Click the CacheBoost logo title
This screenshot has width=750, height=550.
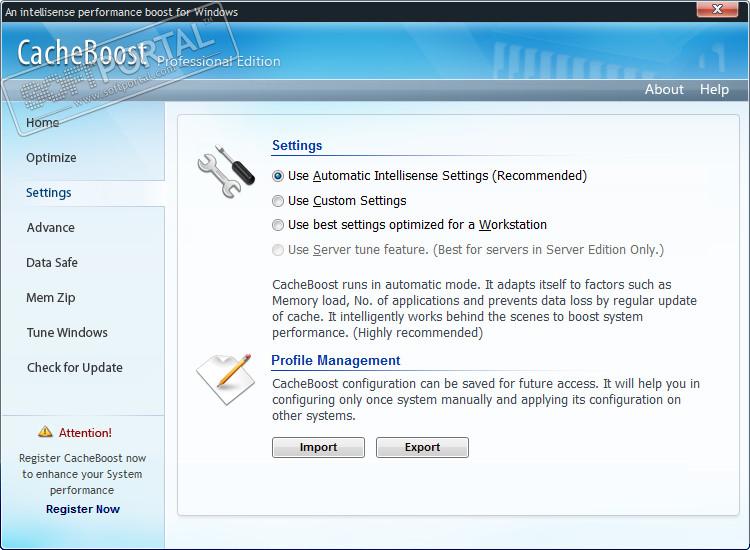83,53
